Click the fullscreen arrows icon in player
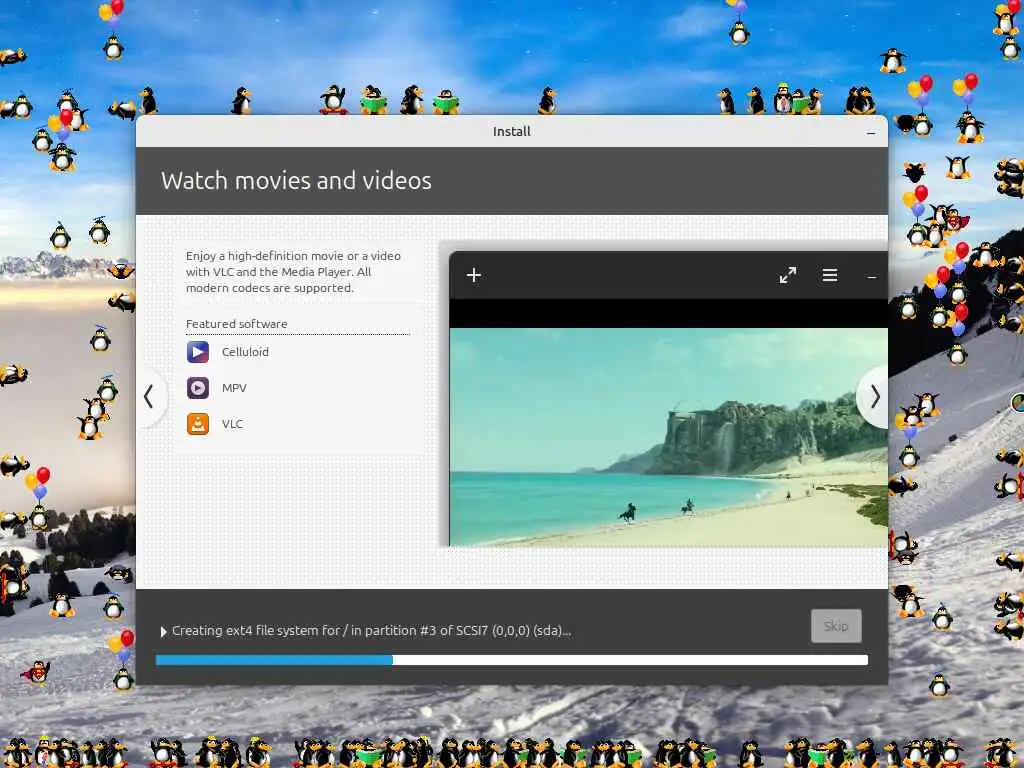Viewport: 1024px width, 768px height. pos(788,275)
